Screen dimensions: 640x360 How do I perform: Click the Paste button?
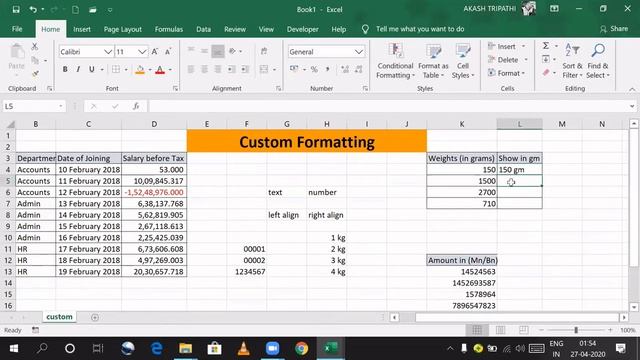point(16,57)
